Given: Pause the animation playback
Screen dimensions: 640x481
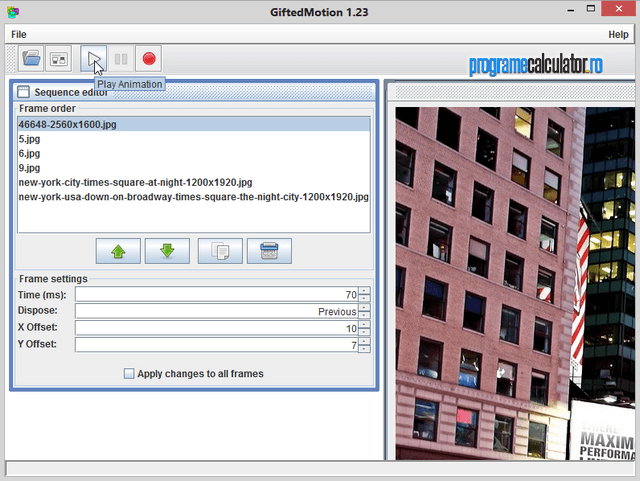Looking at the screenshot, I should point(121,59).
